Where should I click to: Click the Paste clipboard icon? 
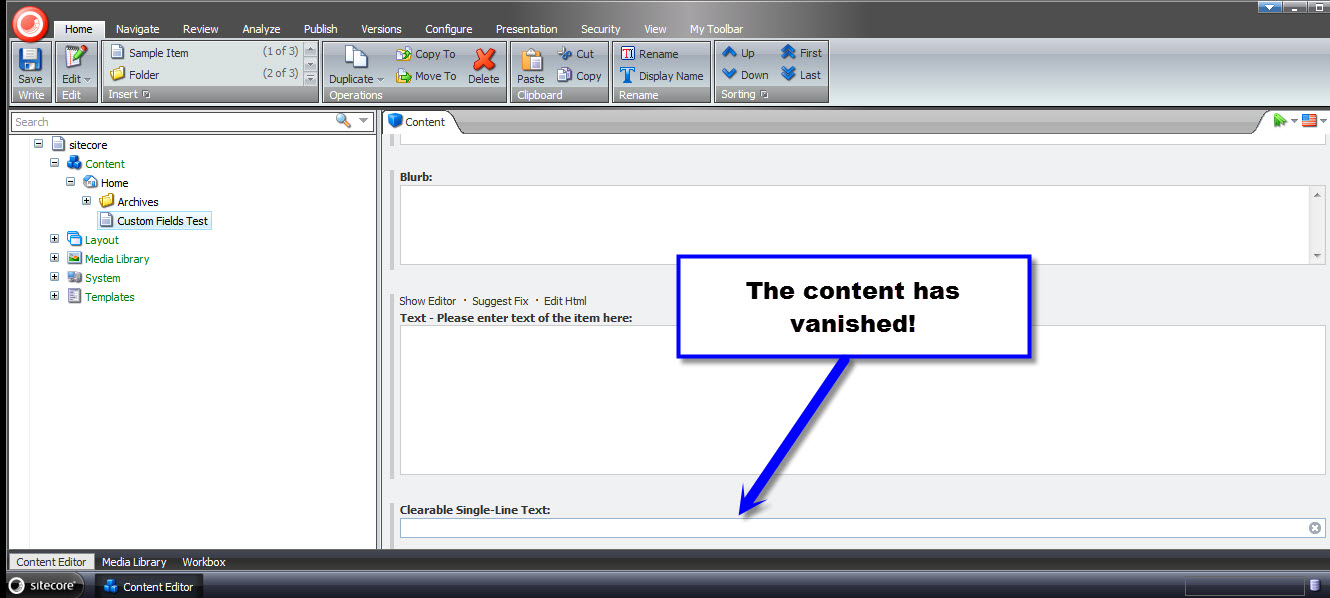[531, 60]
